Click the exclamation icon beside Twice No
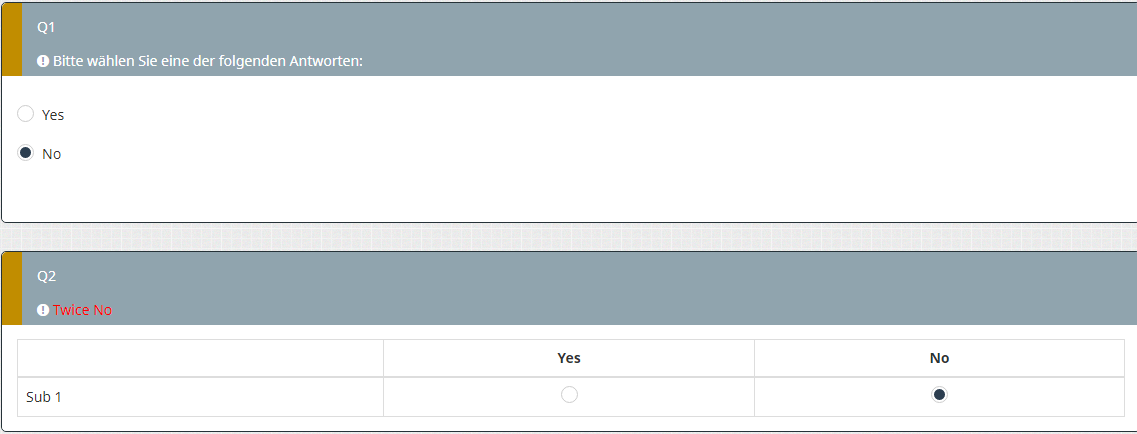Image resolution: width=1137 pixels, height=434 pixels. pyautogui.click(x=43, y=310)
